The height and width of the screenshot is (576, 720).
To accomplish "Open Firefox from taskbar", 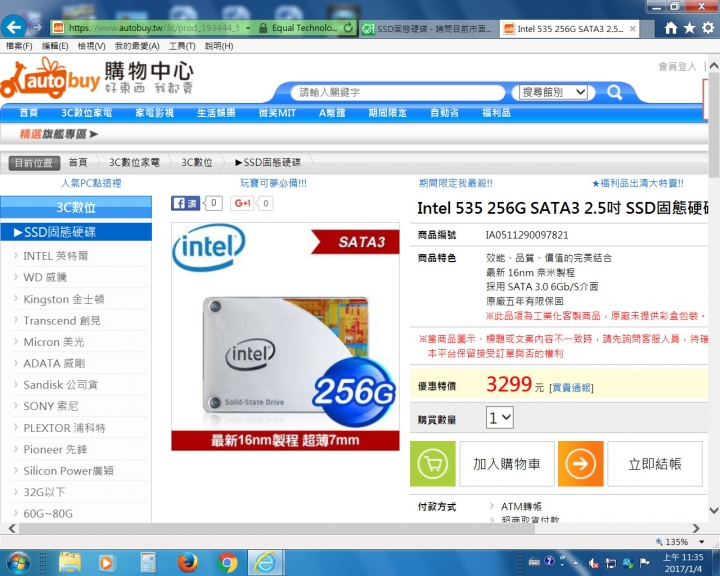I will pos(187,562).
